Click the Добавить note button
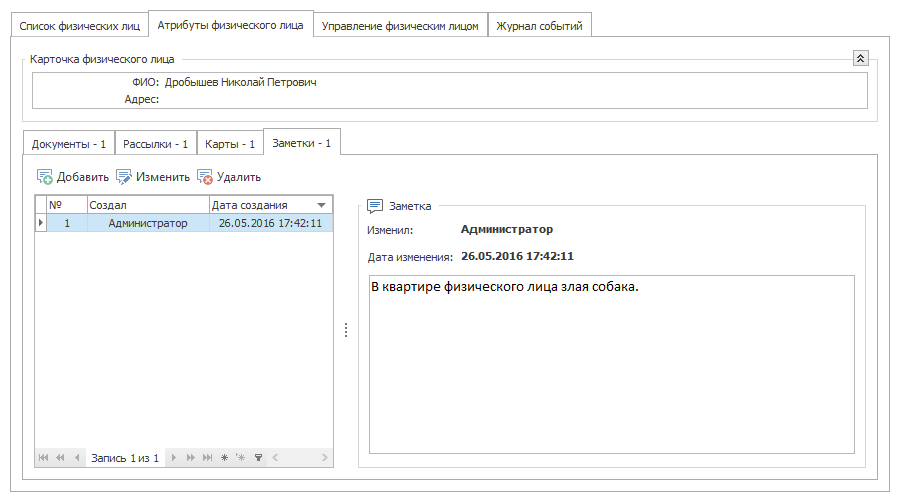 pos(73,177)
